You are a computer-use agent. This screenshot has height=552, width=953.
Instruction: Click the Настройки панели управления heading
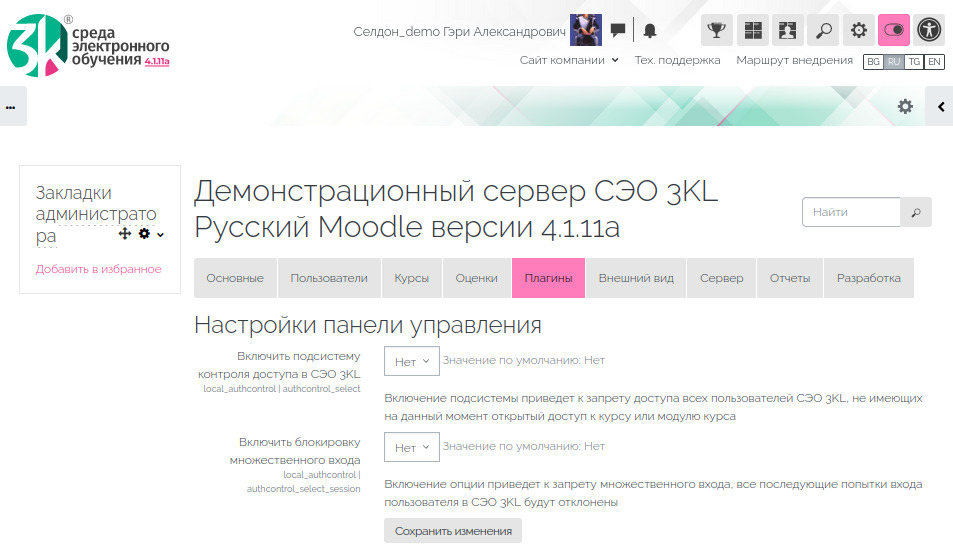(368, 325)
